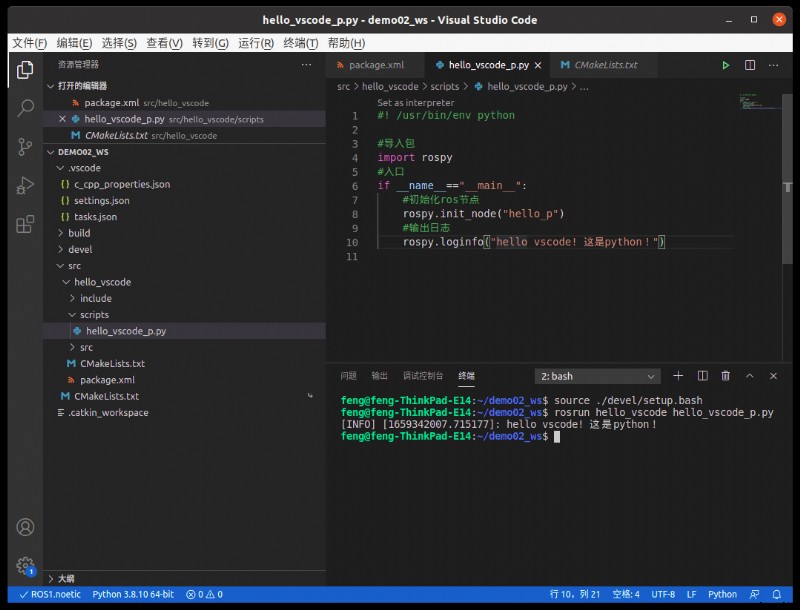Open the Search view icon
The image size is (800, 610).
25,108
